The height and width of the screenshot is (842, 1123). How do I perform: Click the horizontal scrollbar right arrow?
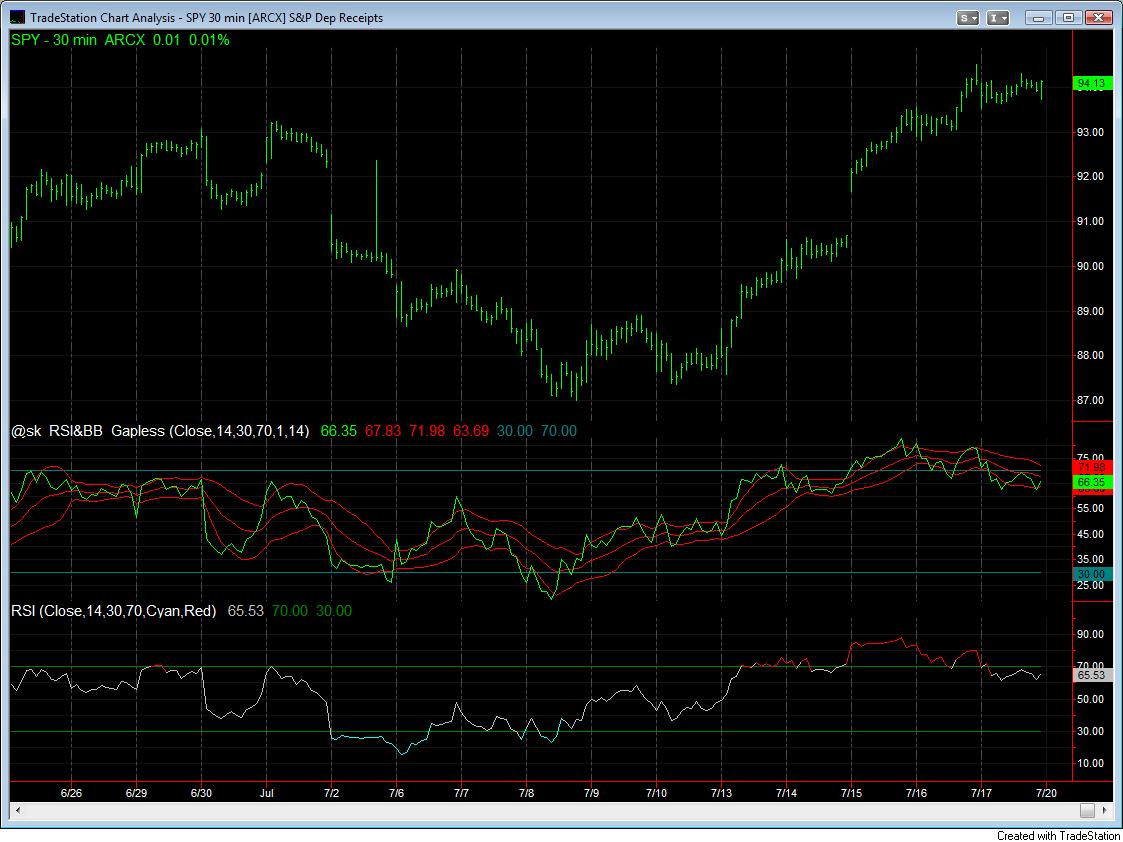click(1104, 810)
